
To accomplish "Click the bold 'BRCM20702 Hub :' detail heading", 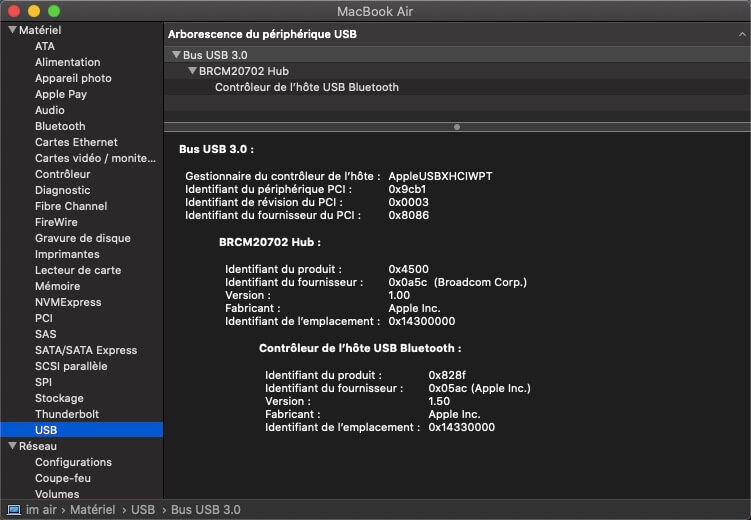I will click(270, 242).
